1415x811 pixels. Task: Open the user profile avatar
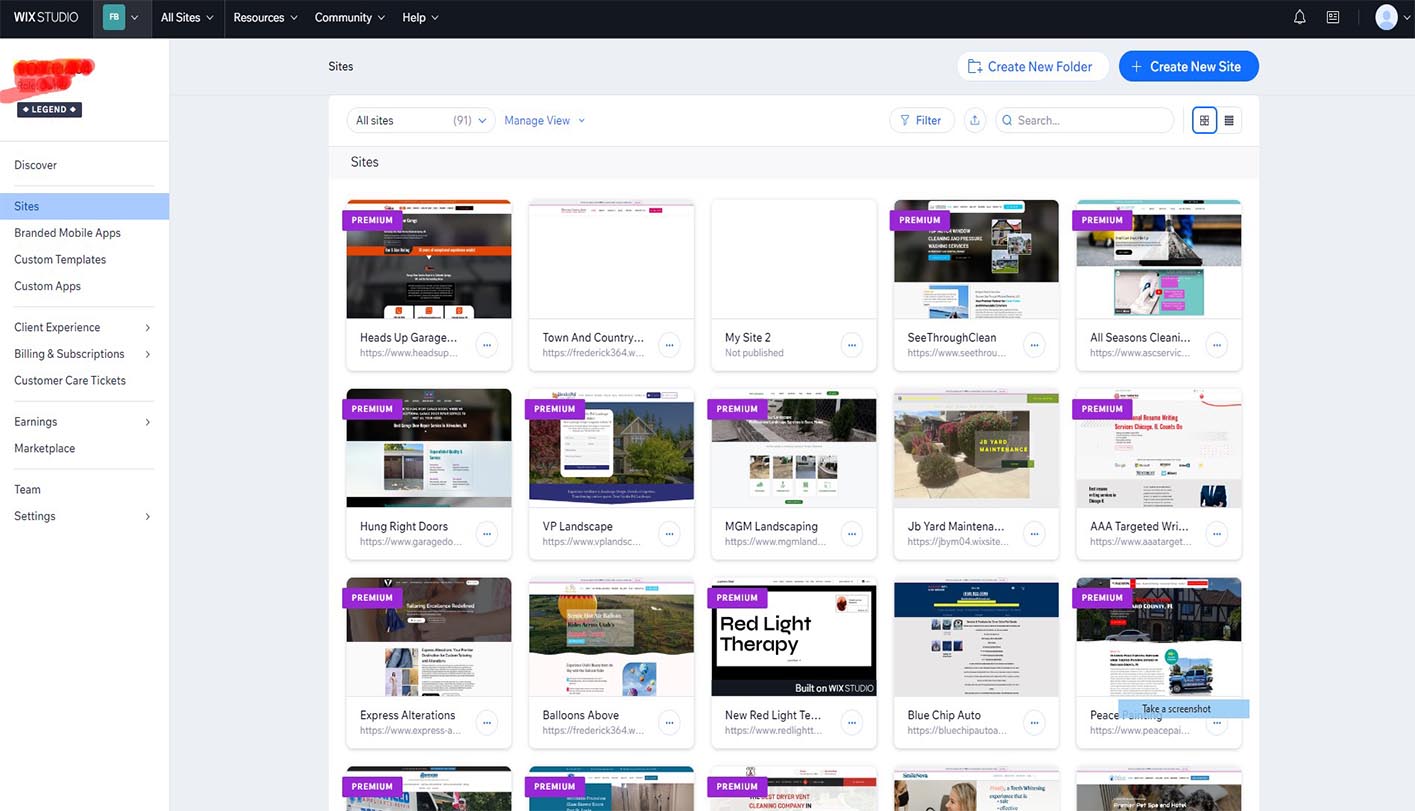[1386, 17]
